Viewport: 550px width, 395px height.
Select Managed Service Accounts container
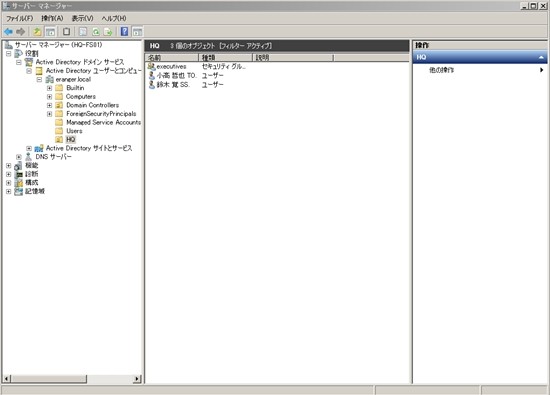pos(103,122)
